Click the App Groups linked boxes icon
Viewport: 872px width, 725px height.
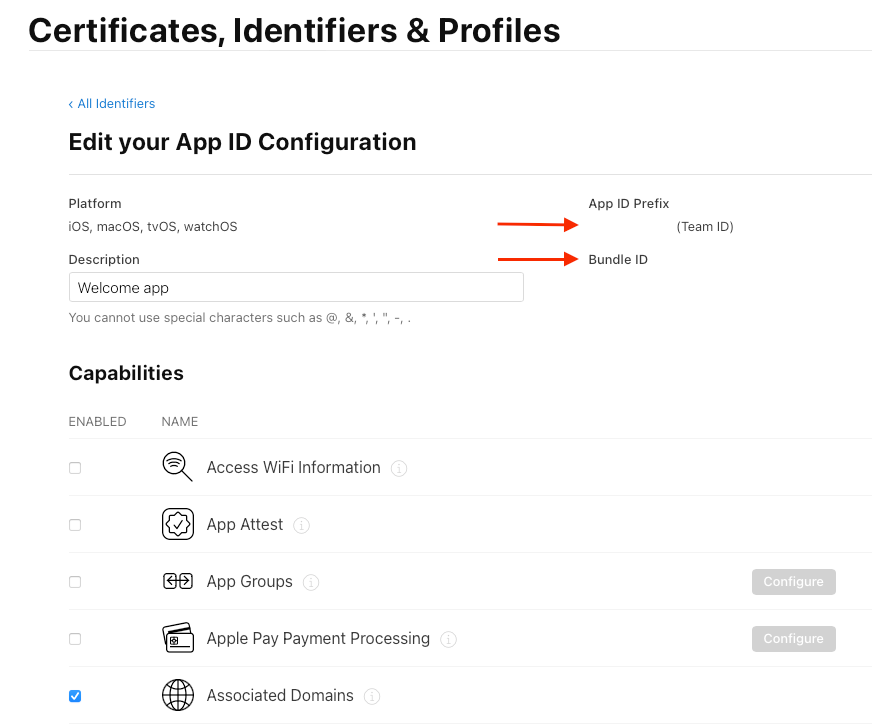[x=177, y=581]
